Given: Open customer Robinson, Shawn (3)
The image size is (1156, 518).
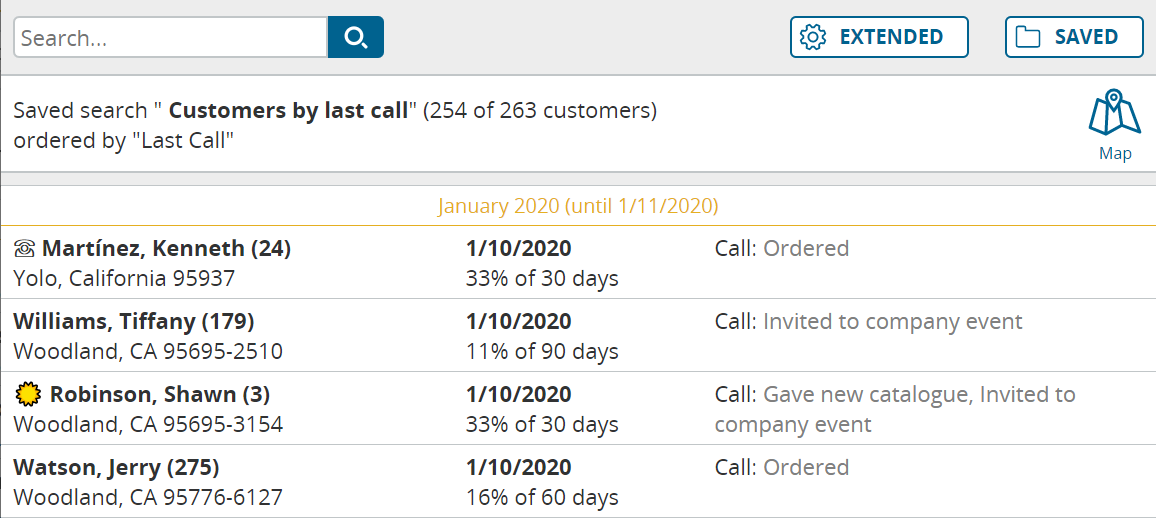Looking at the screenshot, I should (160, 395).
